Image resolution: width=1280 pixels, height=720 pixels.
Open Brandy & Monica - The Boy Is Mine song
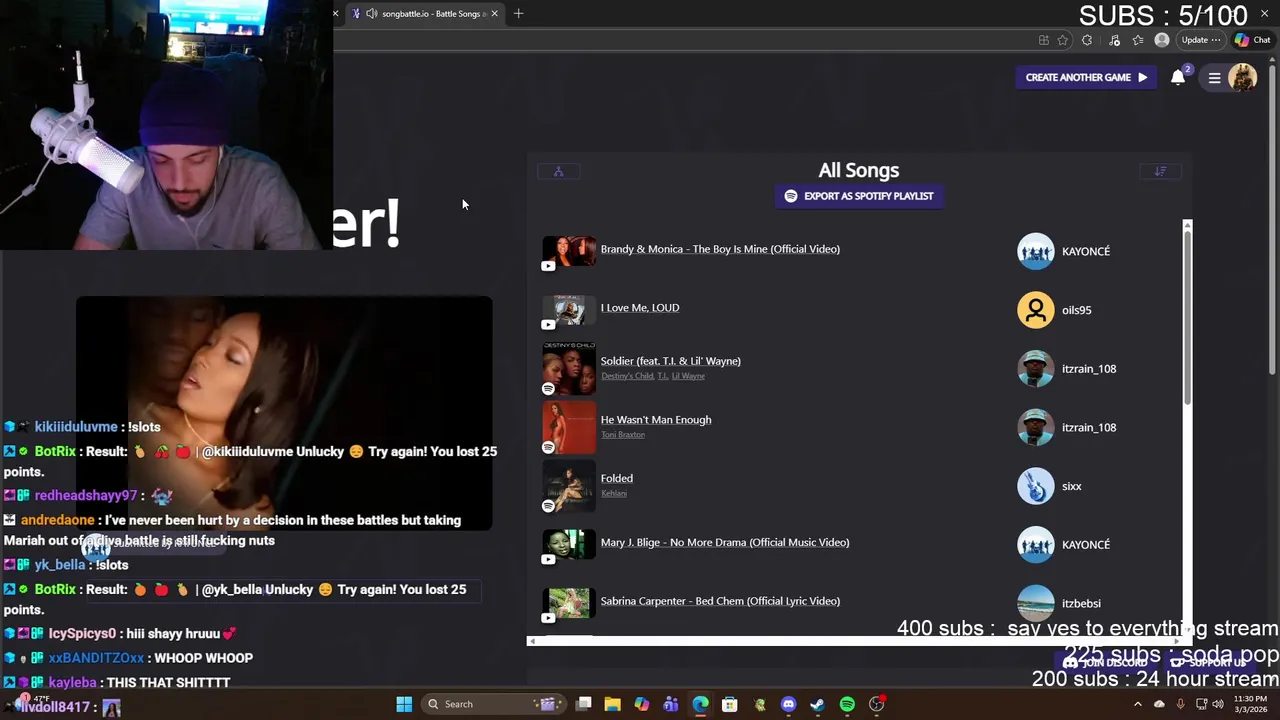click(720, 249)
